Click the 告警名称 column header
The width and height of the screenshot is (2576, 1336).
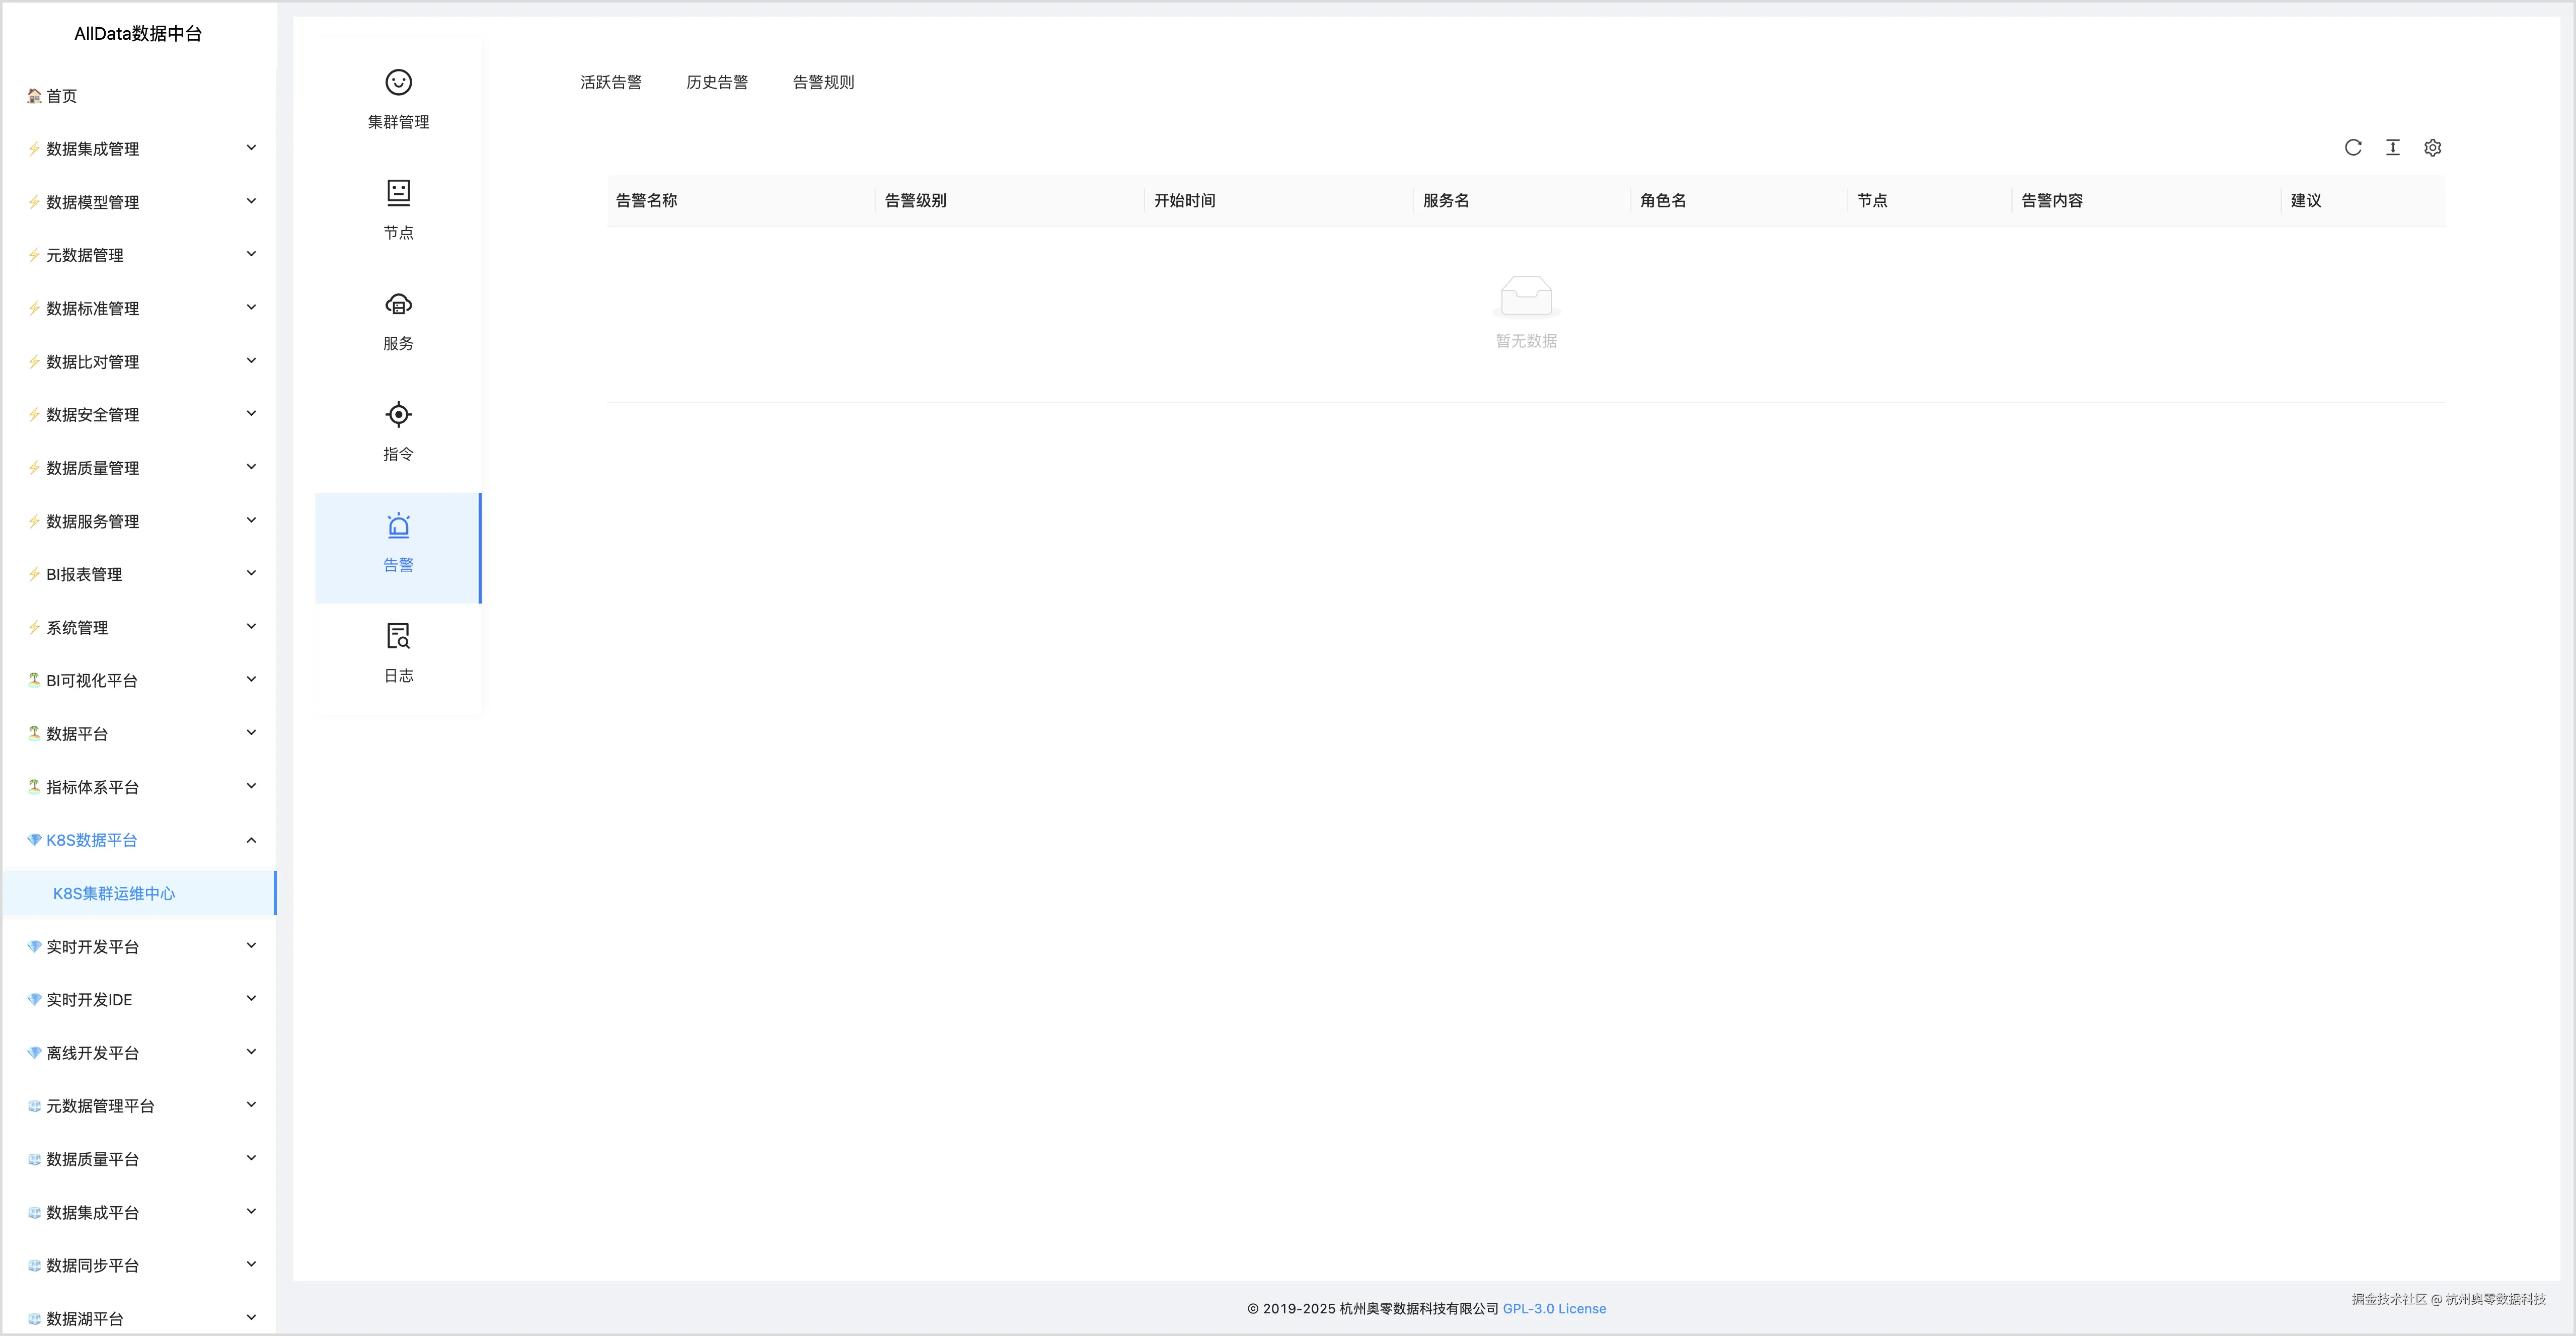[x=647, y=200]
